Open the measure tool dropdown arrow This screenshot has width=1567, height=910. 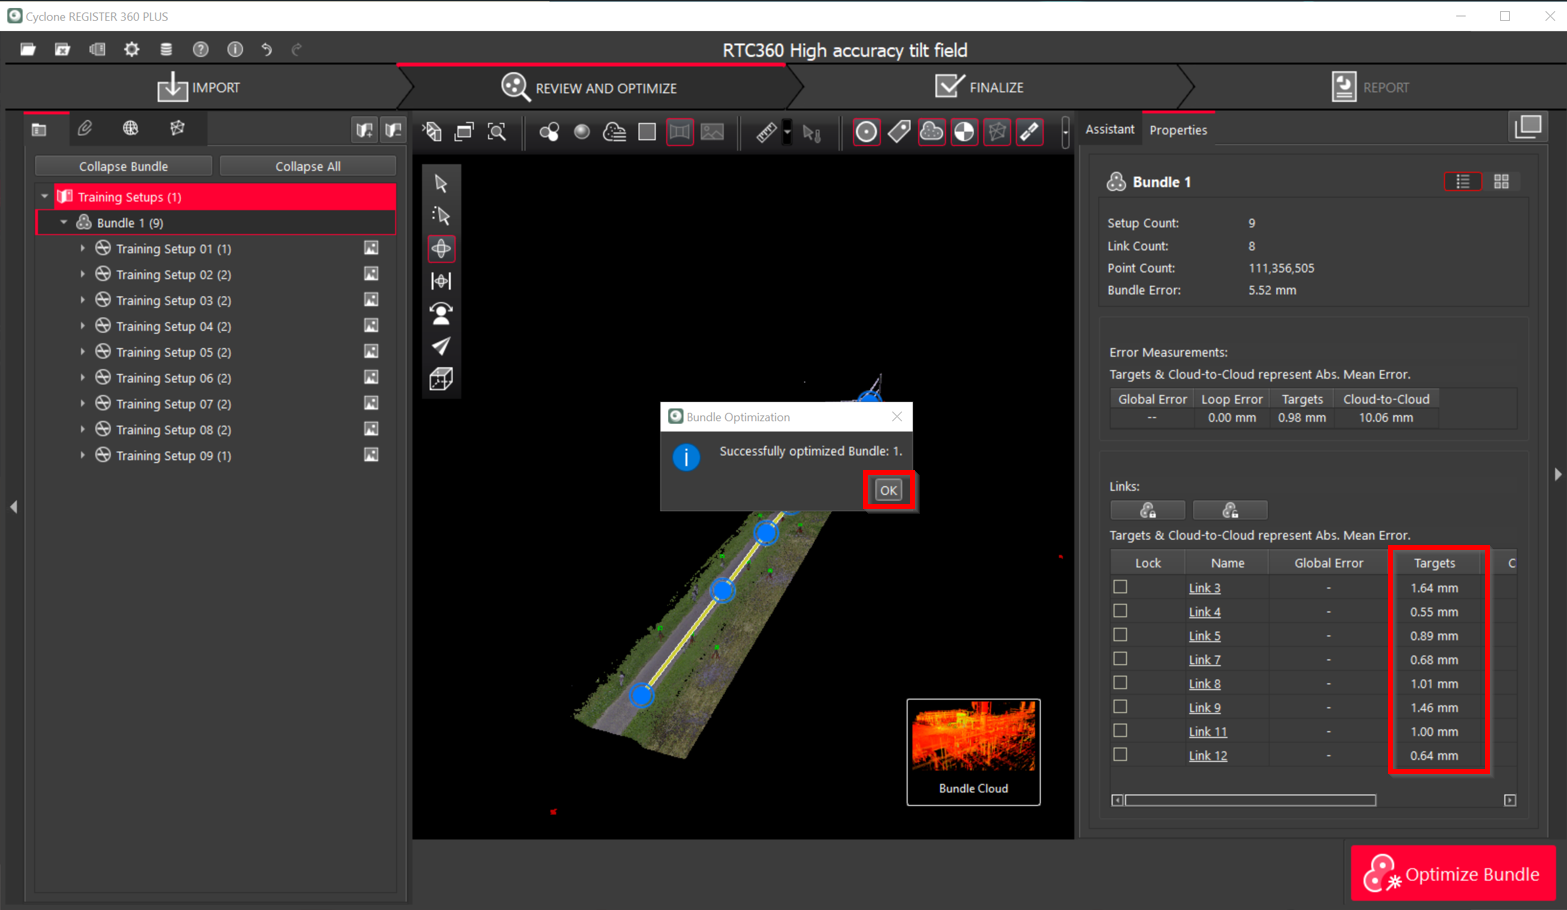787,132
